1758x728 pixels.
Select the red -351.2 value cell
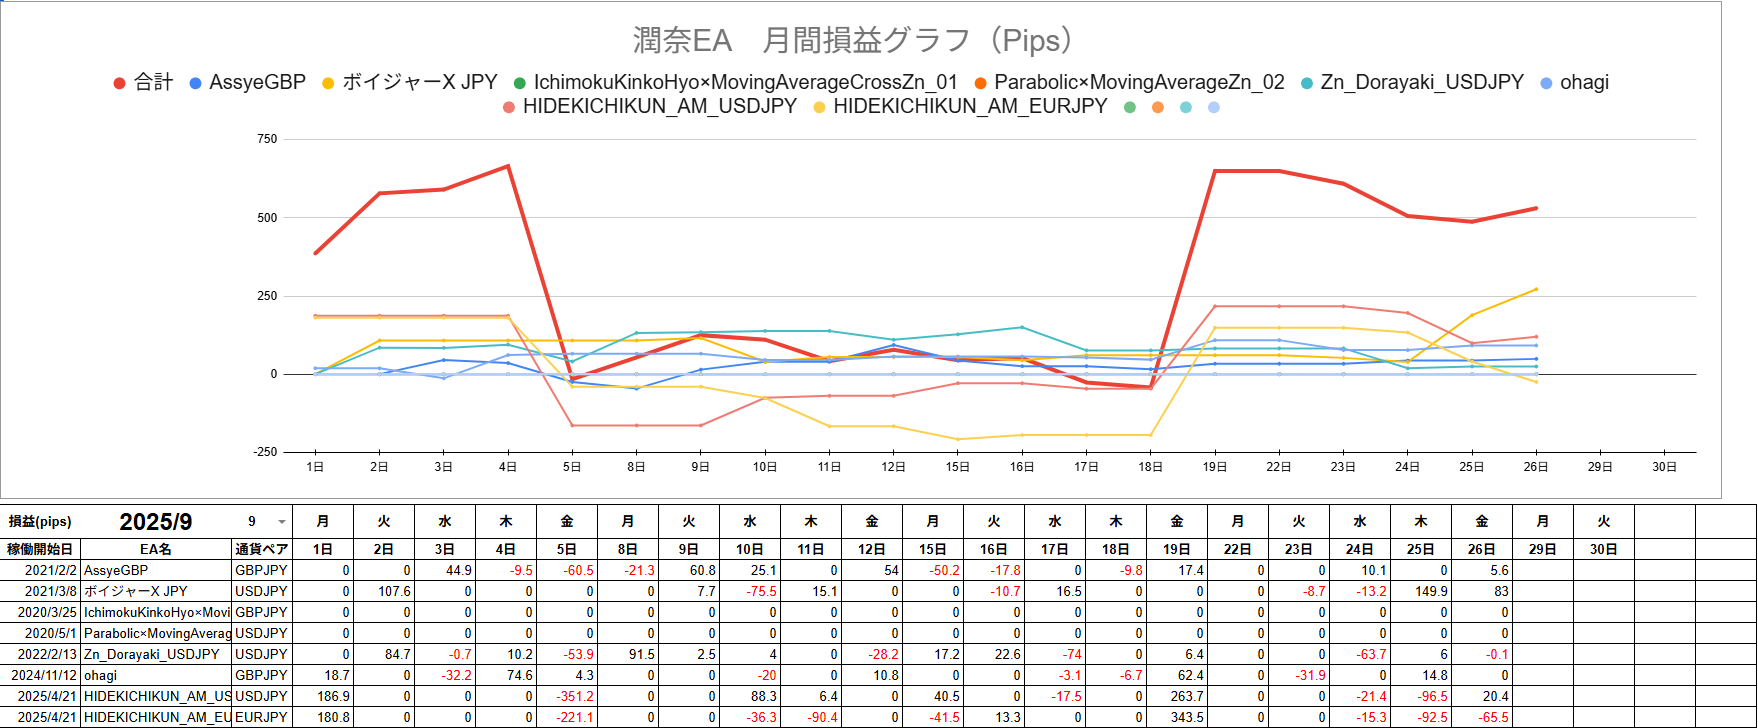pyautogui.click(x=567, y=696)
